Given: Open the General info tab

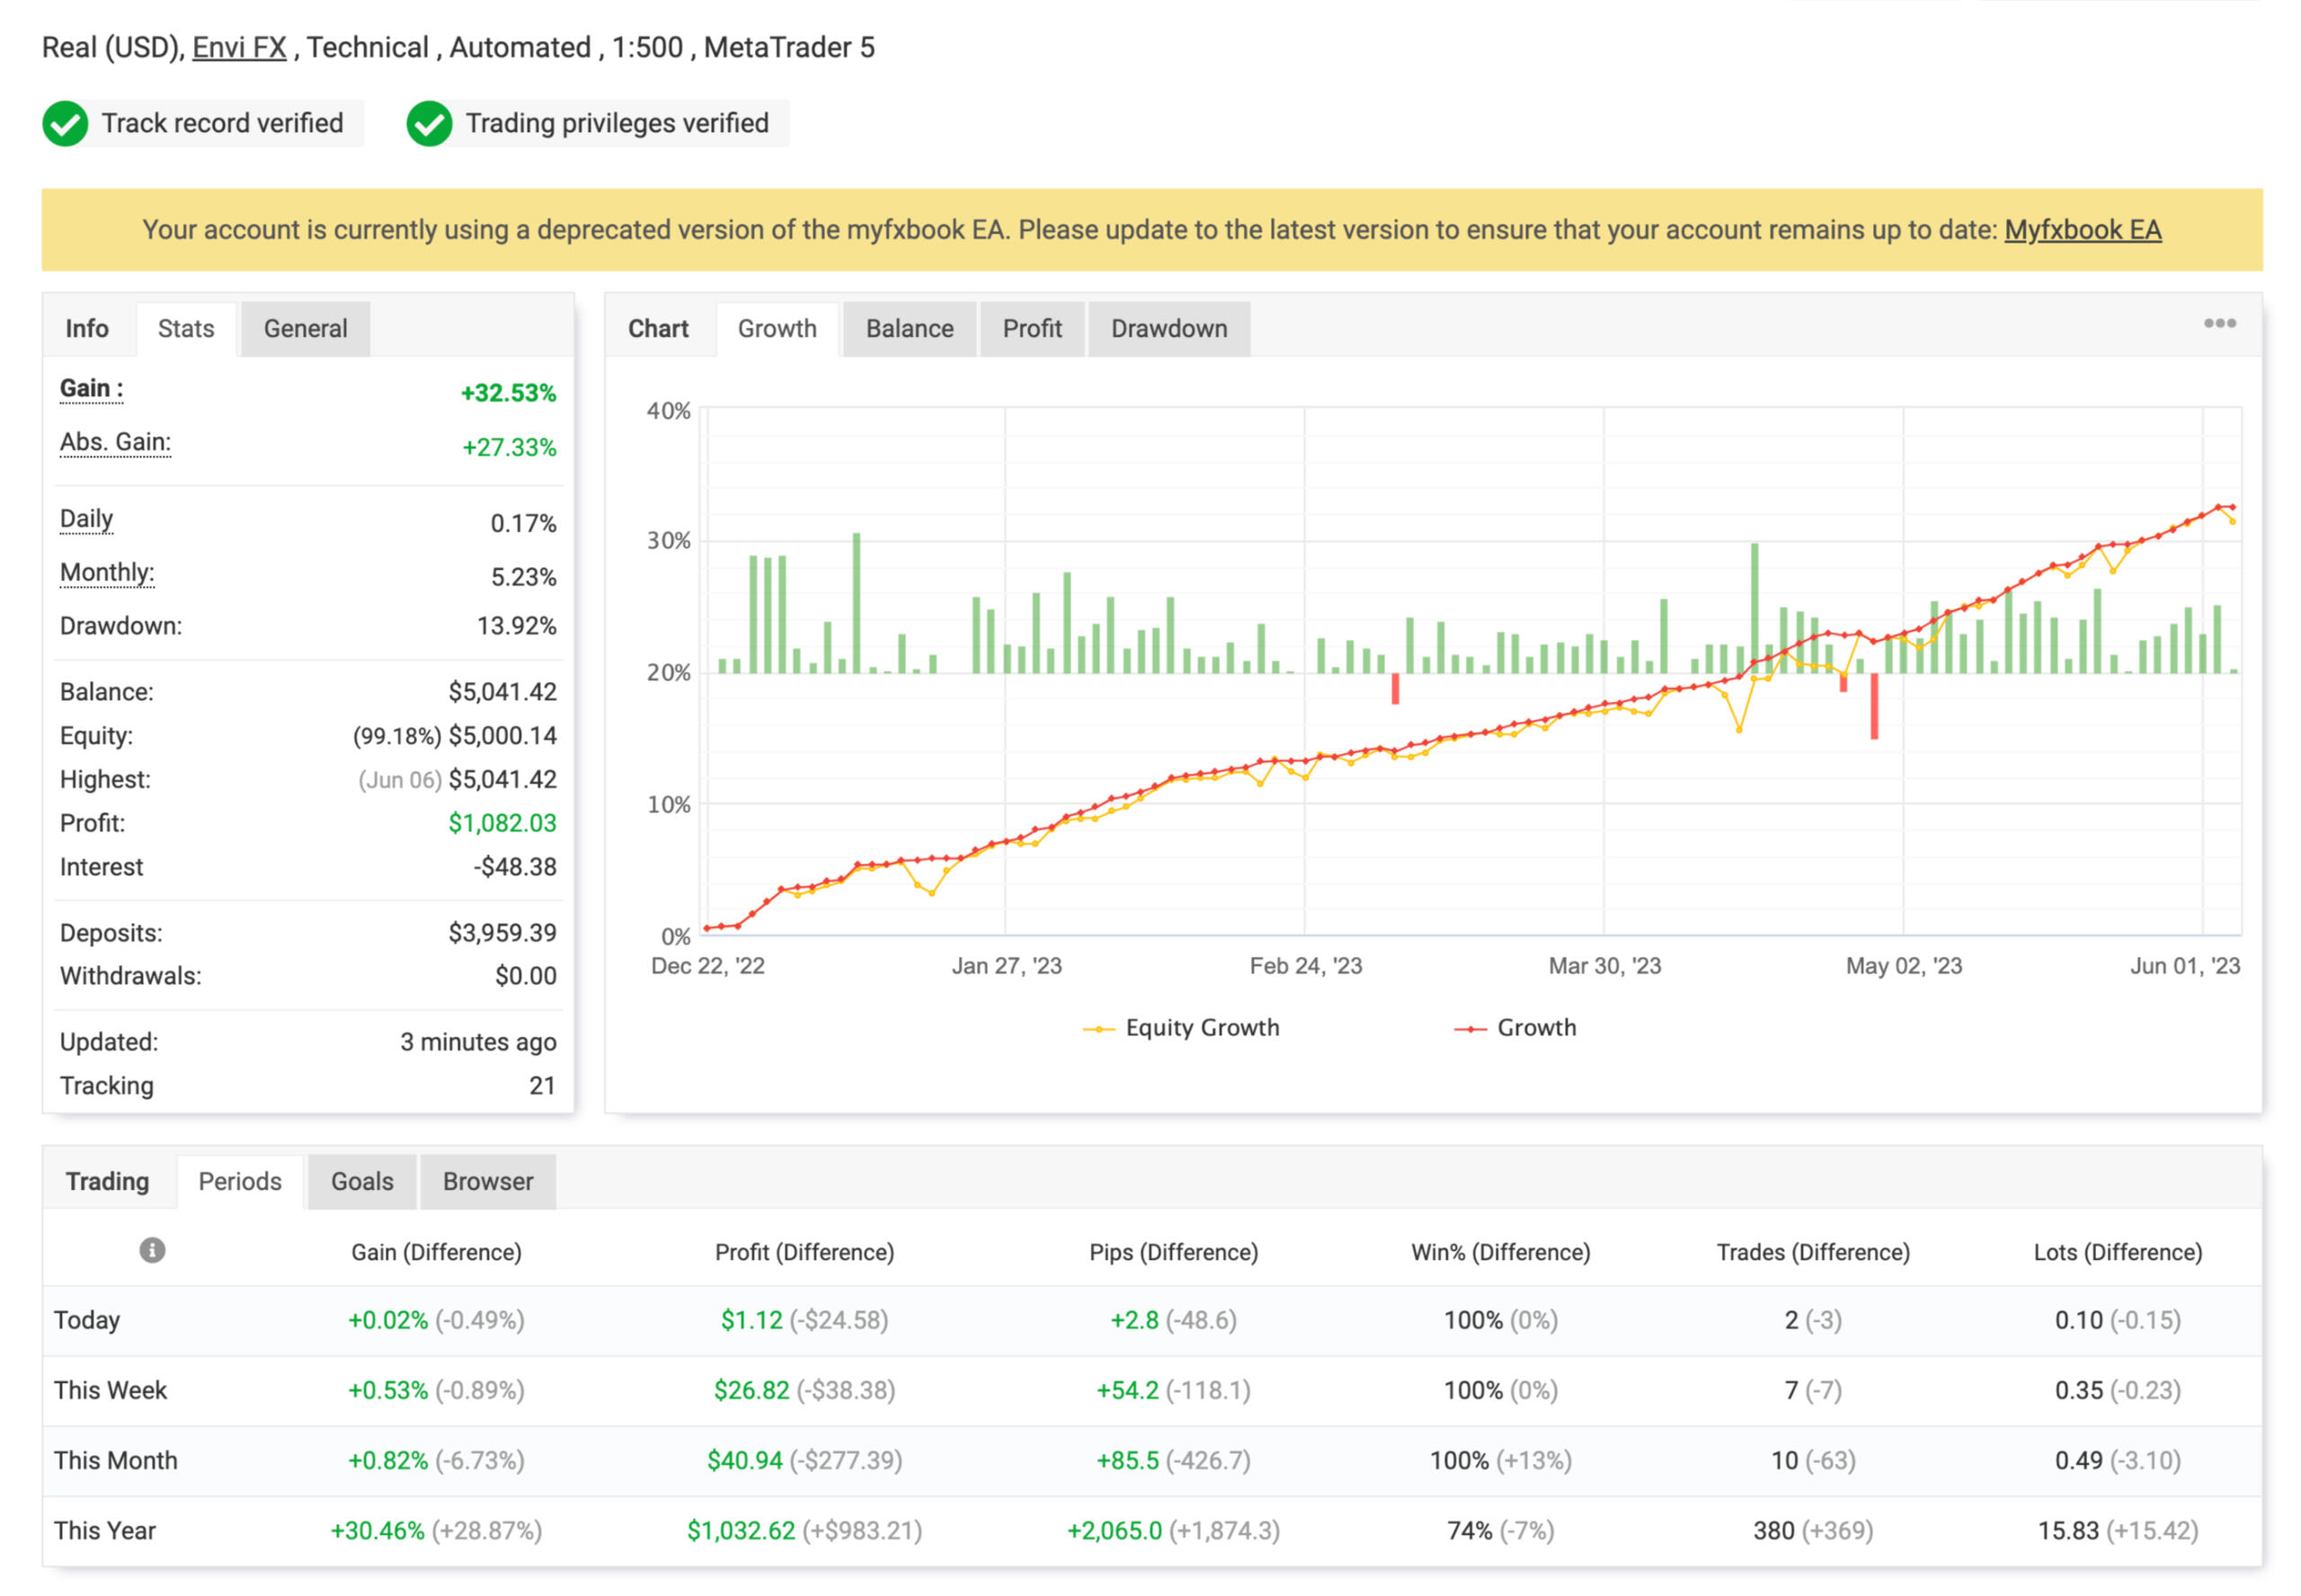Looking at the screenshot, I should pos(305,329).
